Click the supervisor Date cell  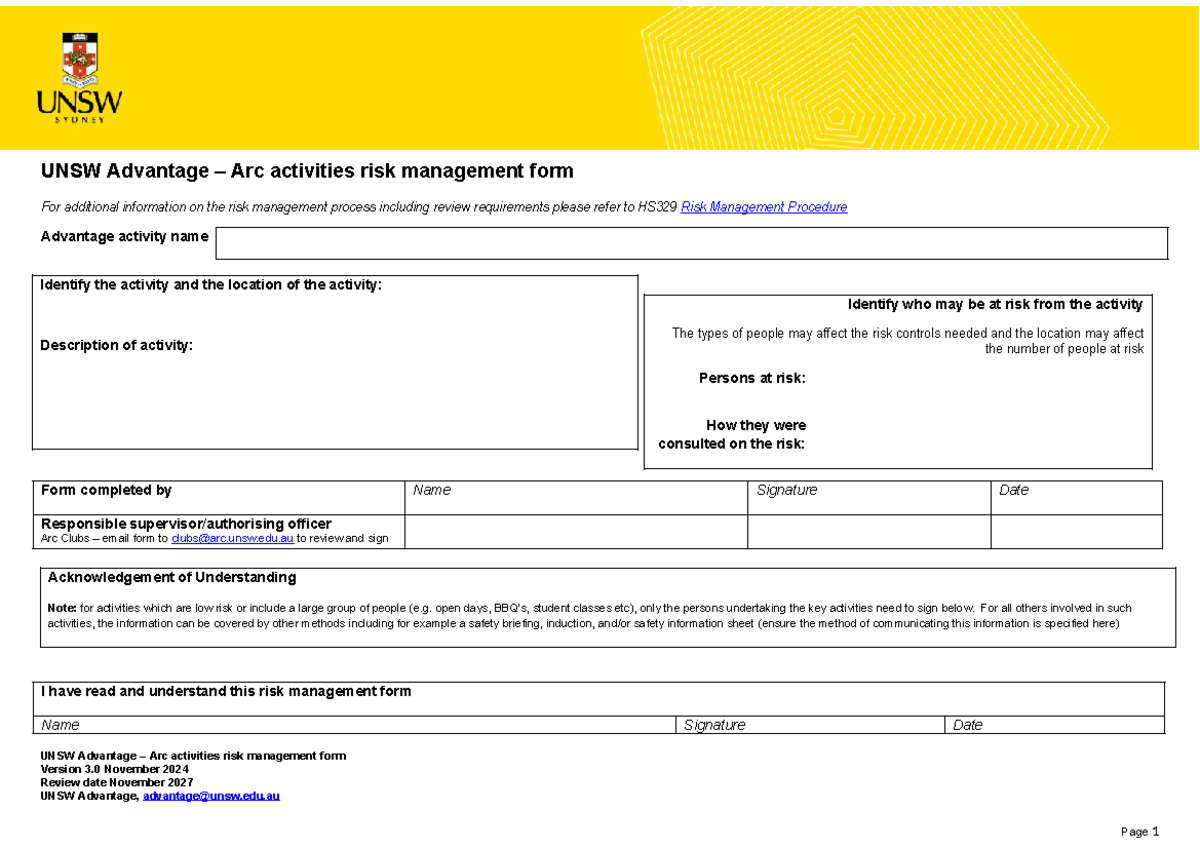coord(1077,532)
